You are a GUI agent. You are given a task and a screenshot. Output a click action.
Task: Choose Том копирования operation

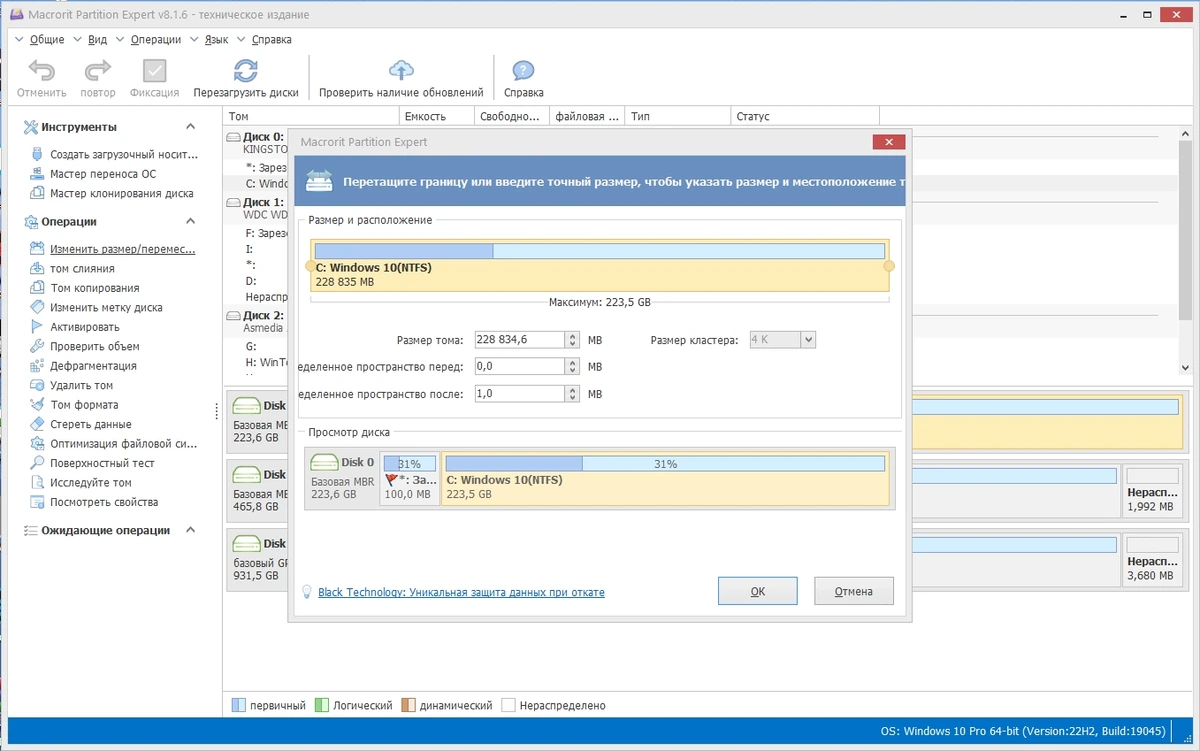(x=95, y=288)
